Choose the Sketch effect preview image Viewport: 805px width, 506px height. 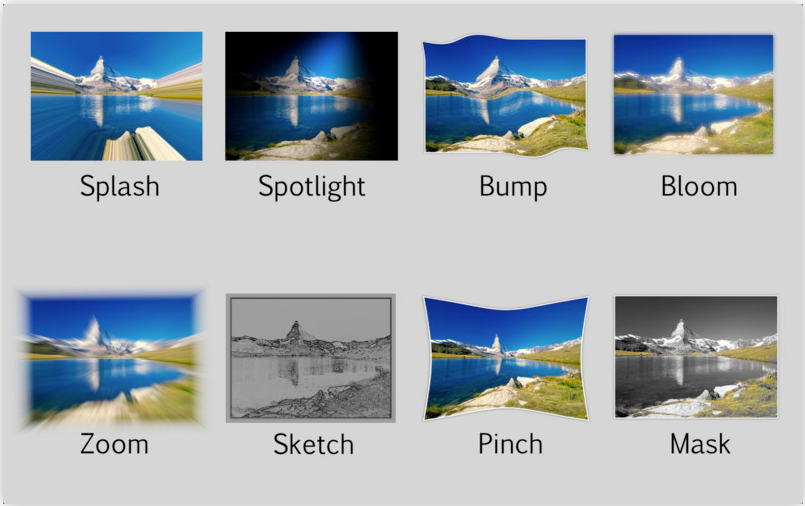coord(311,358)
